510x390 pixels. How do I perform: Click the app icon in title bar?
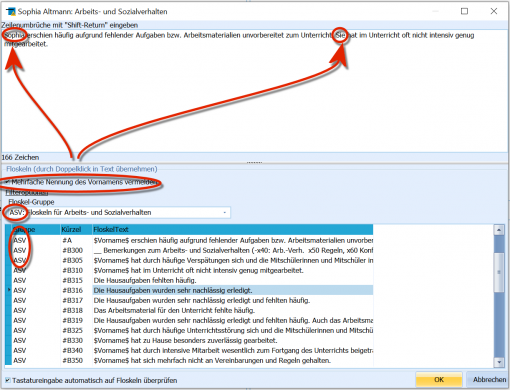point(11,11)
